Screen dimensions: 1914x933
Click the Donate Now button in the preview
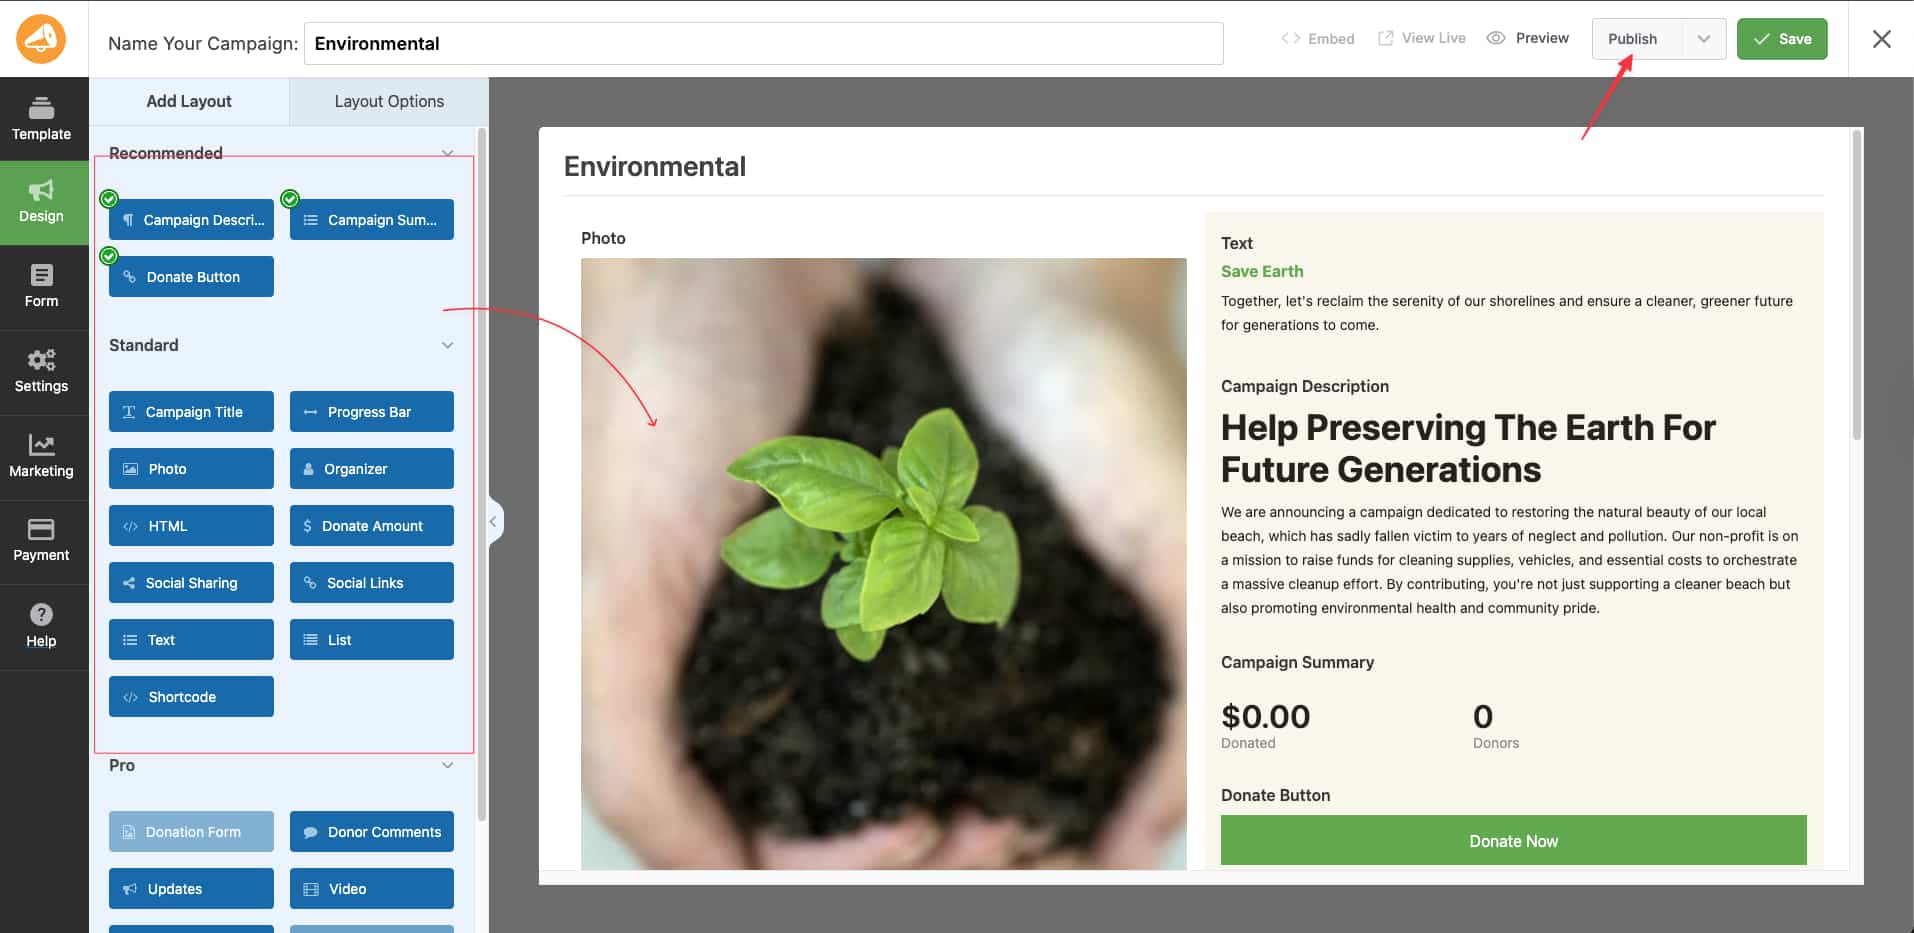click(1513, 840)
